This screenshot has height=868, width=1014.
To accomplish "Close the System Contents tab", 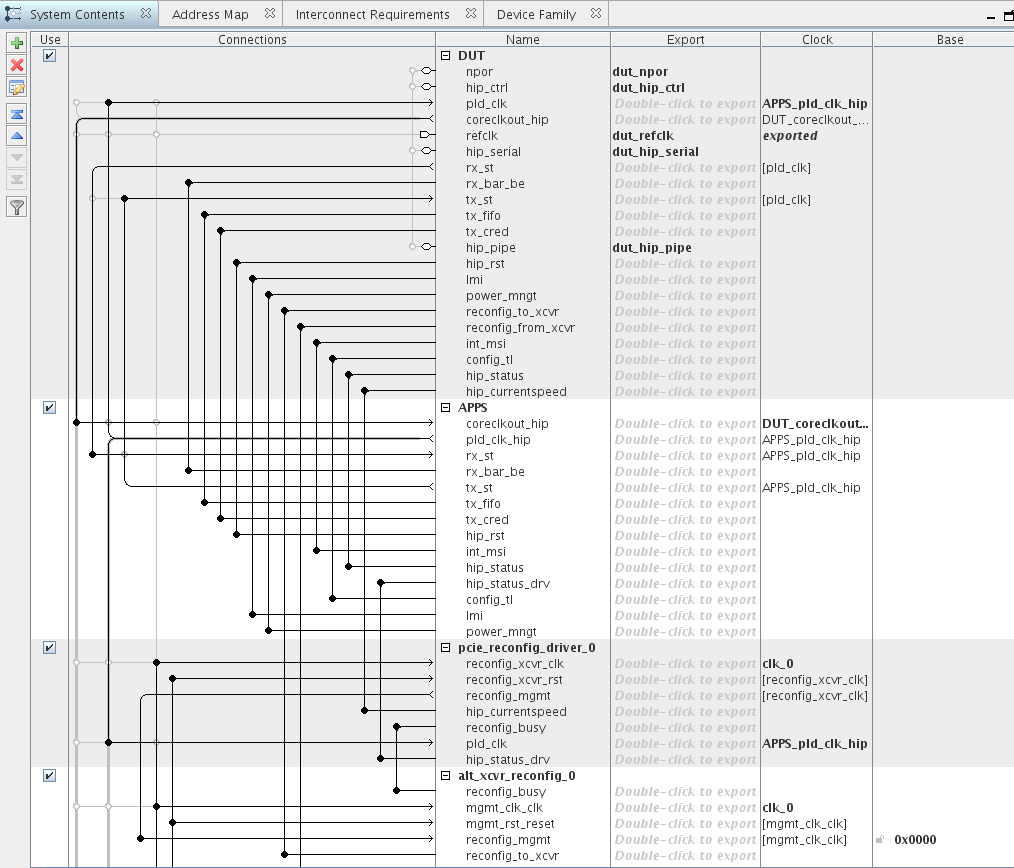I will [x=146, y=14].
